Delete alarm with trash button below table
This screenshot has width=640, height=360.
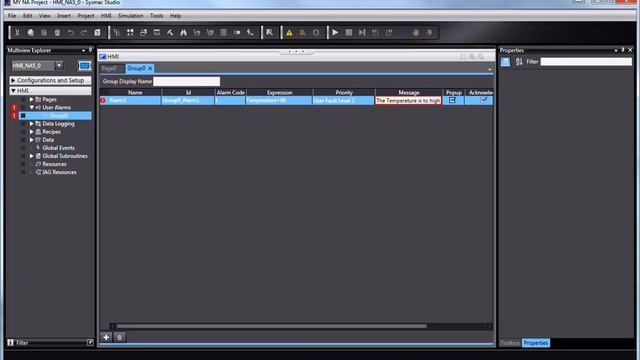tap(120, 337)
